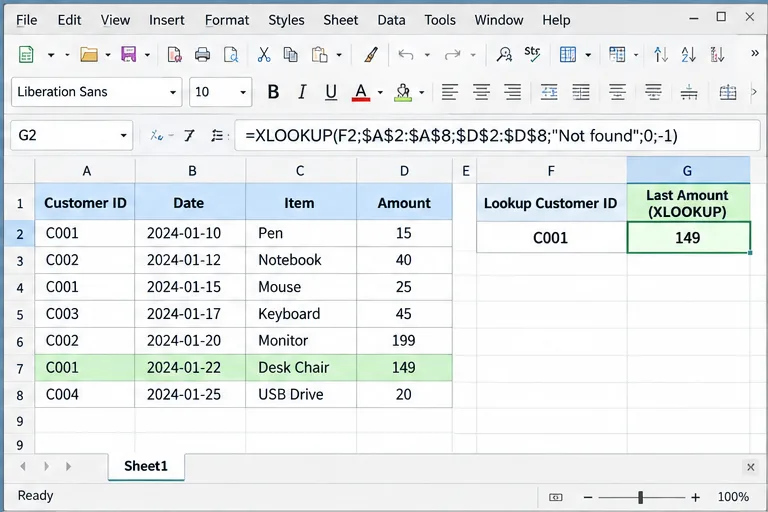Click Zoom In plus button
This screenshot has height=512, width=768.
(x=696, y=497)
